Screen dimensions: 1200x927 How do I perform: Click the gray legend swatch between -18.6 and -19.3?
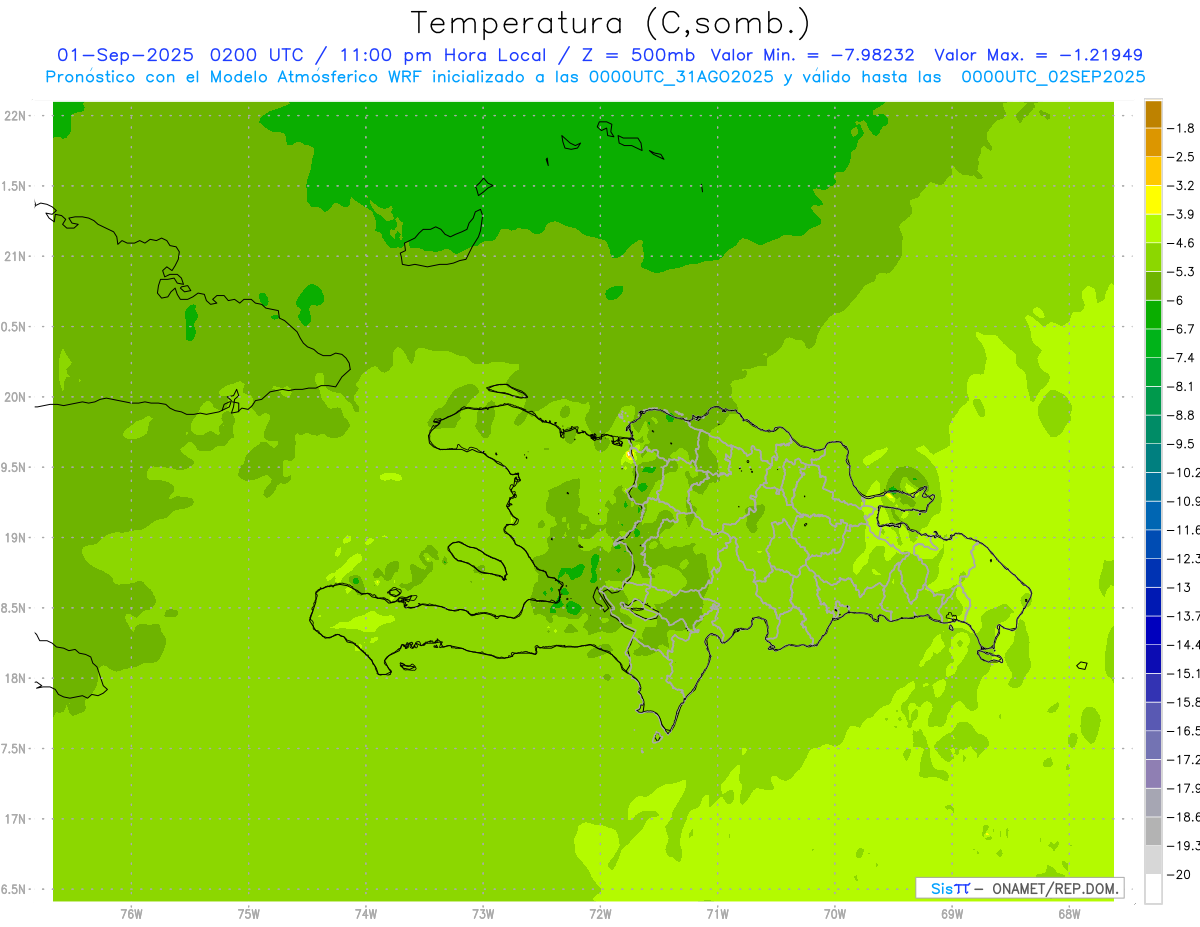click(1153, 832)
